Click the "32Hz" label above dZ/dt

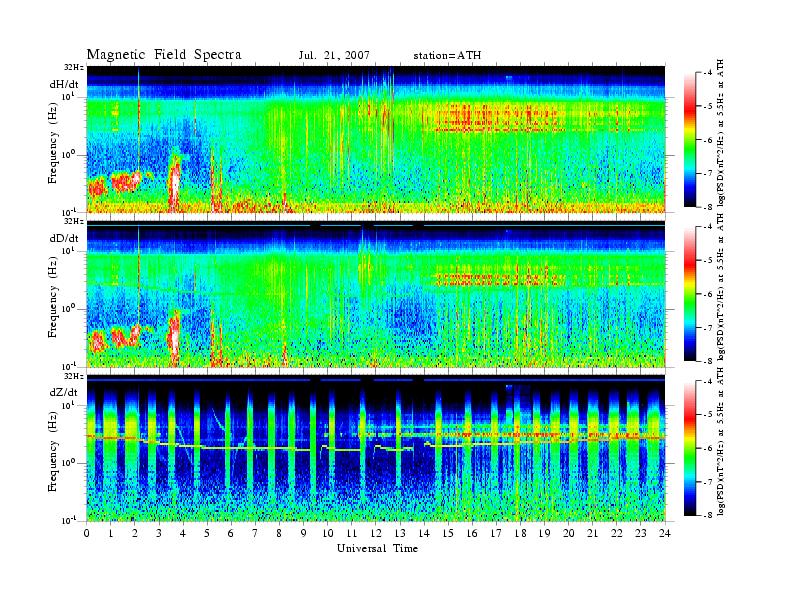coord(74,376)
